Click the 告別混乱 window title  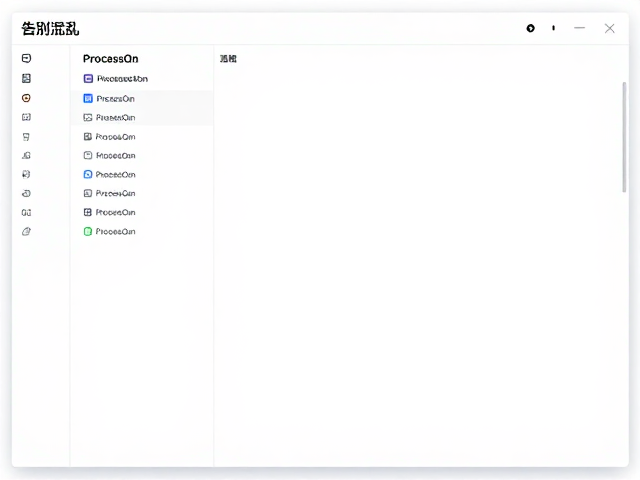pos(50,29)
